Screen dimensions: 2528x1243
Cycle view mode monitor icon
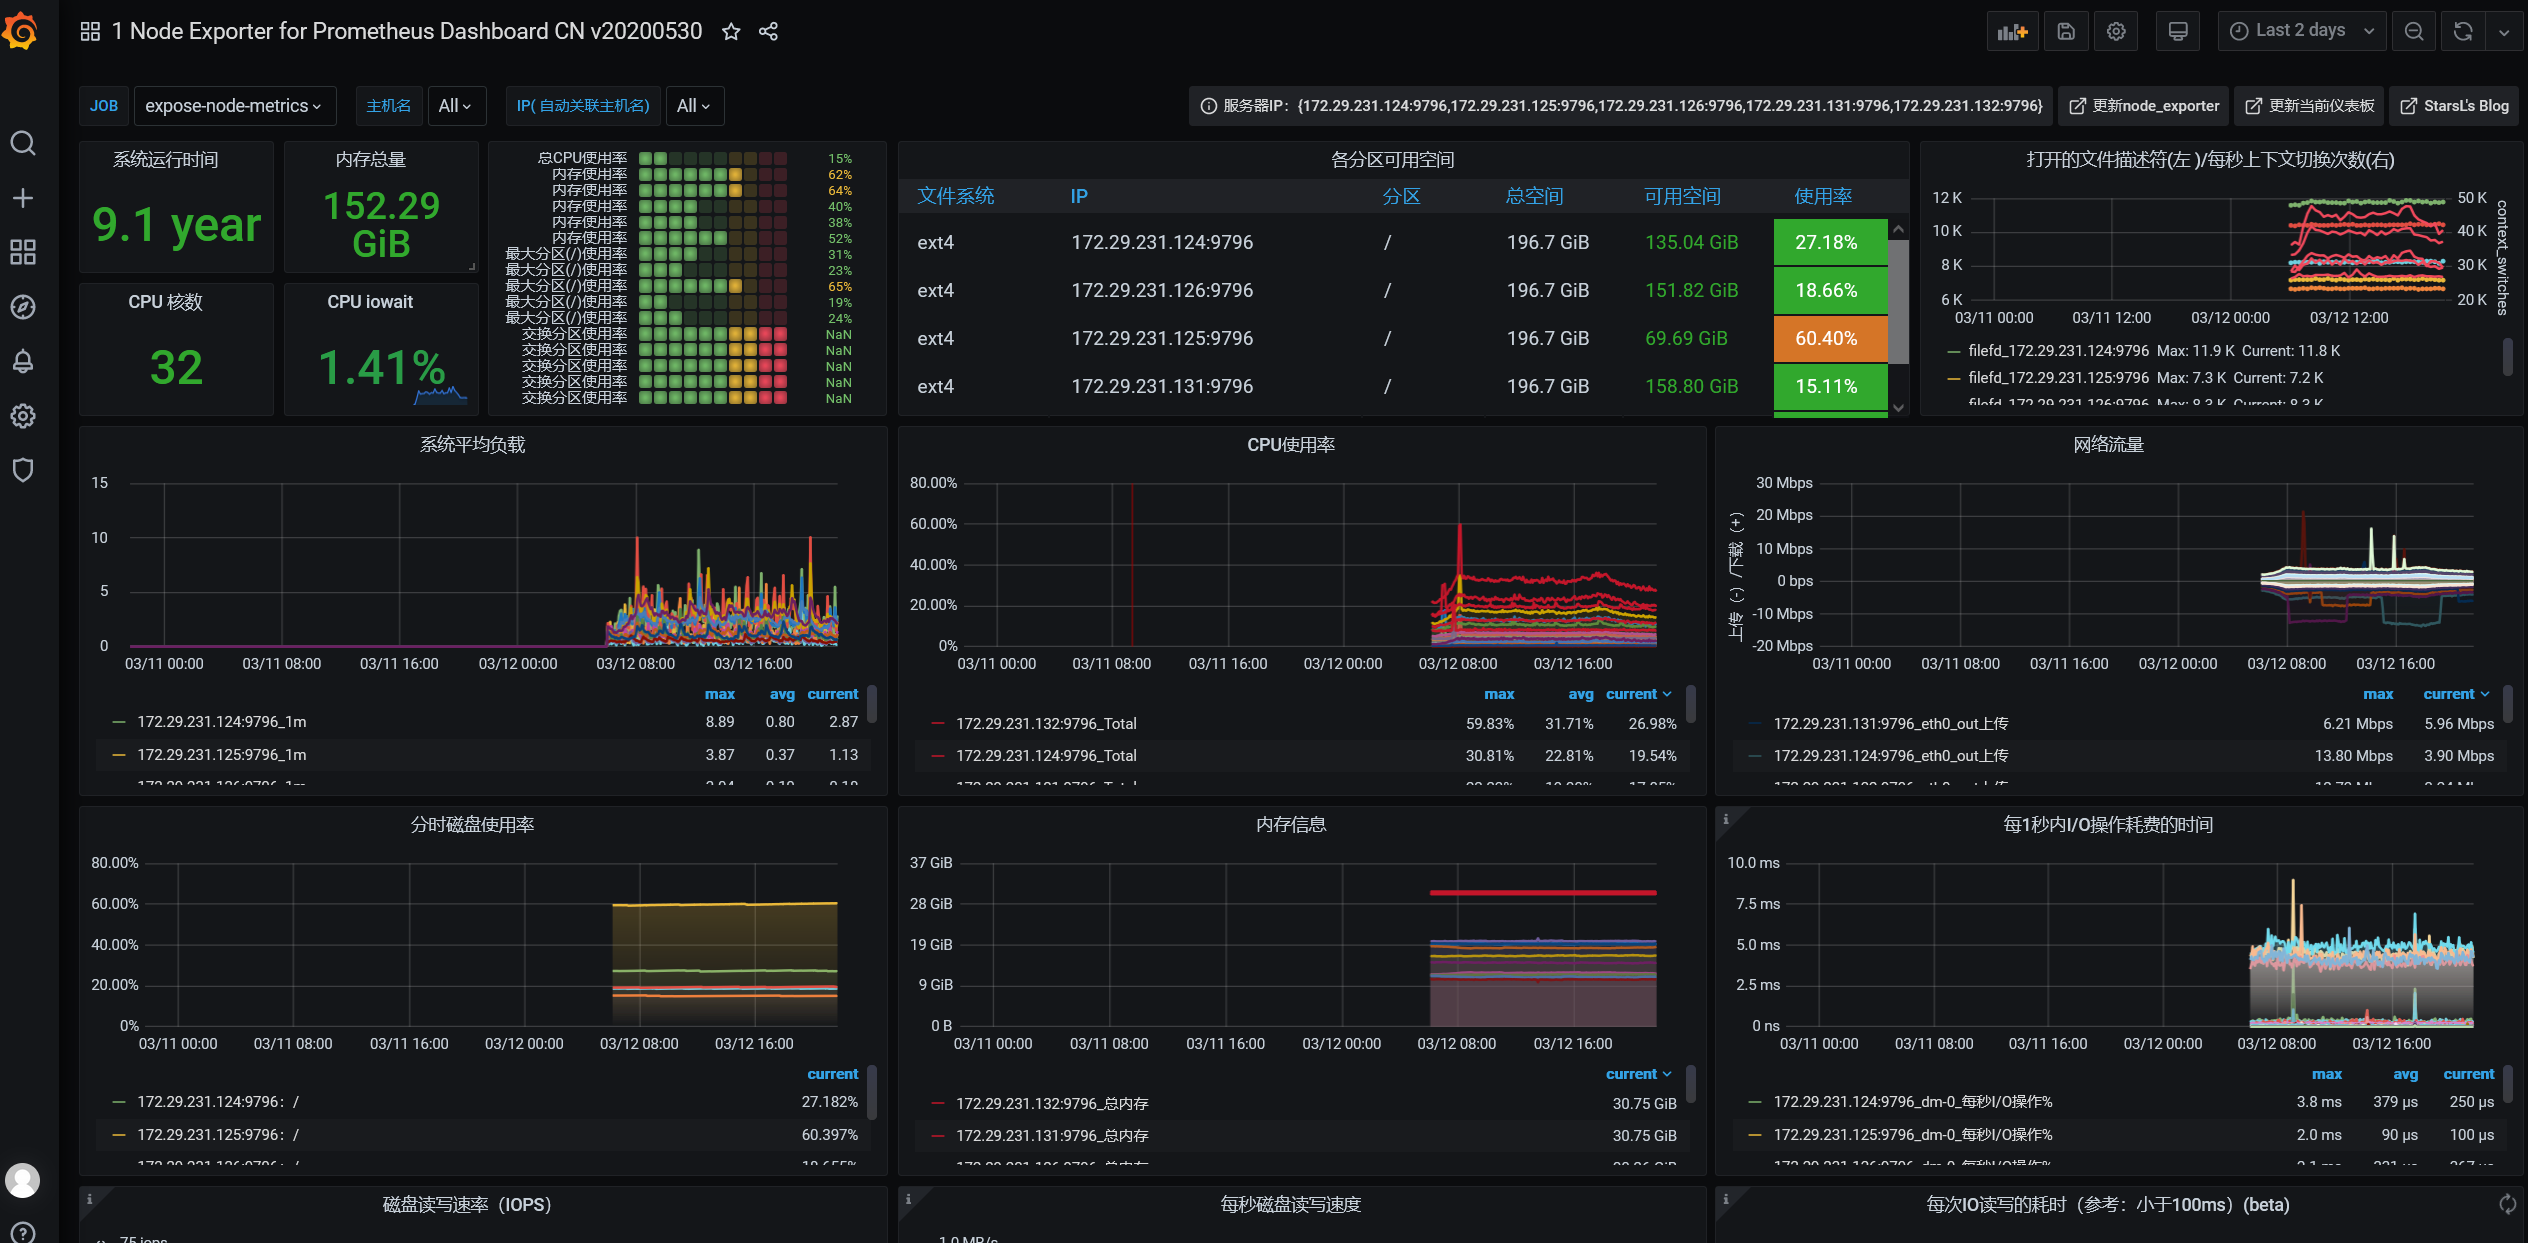[x=2178, y=32]
